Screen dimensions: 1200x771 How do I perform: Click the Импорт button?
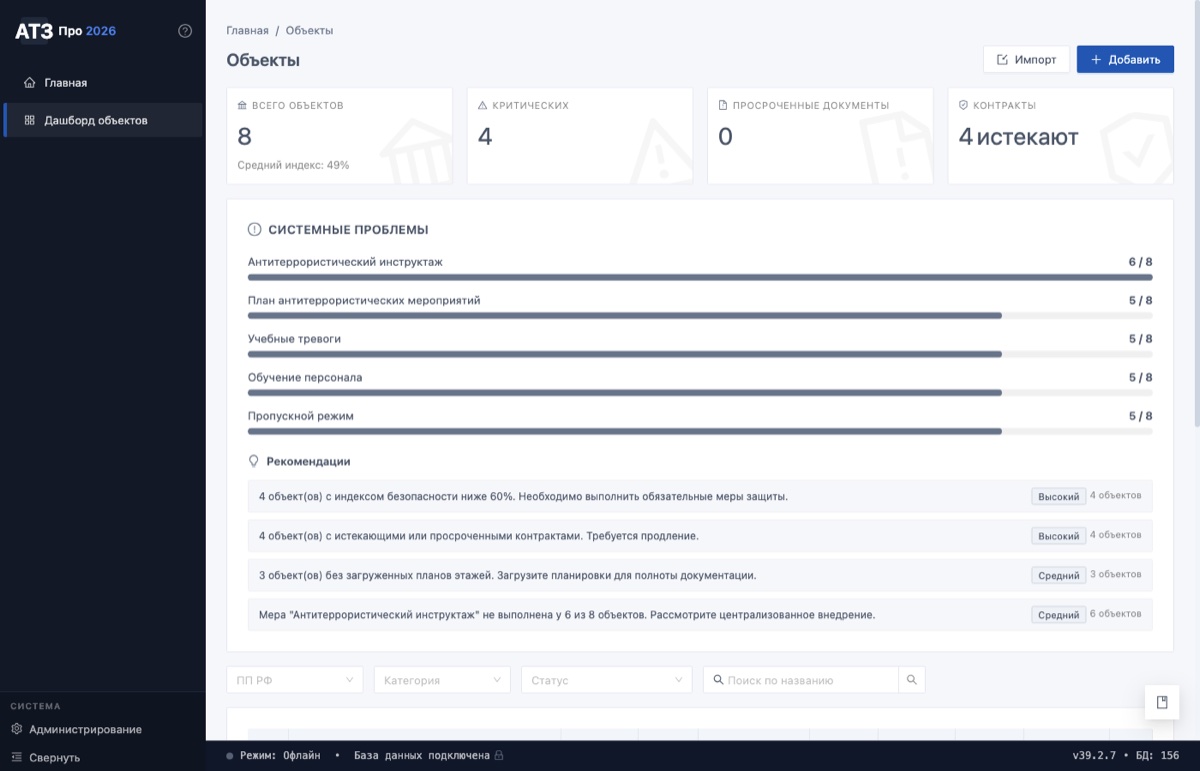pyautogui.click(x=1024, y=59)
